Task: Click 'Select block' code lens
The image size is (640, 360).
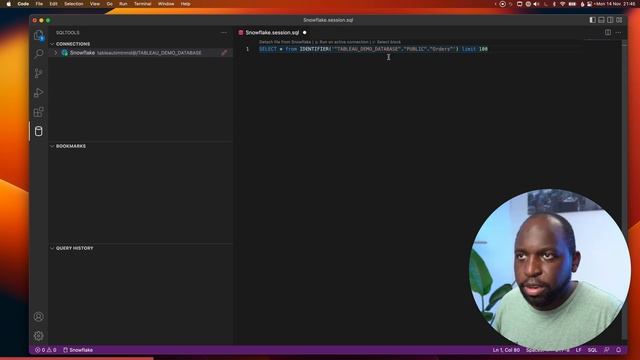Action: (388, 42)
